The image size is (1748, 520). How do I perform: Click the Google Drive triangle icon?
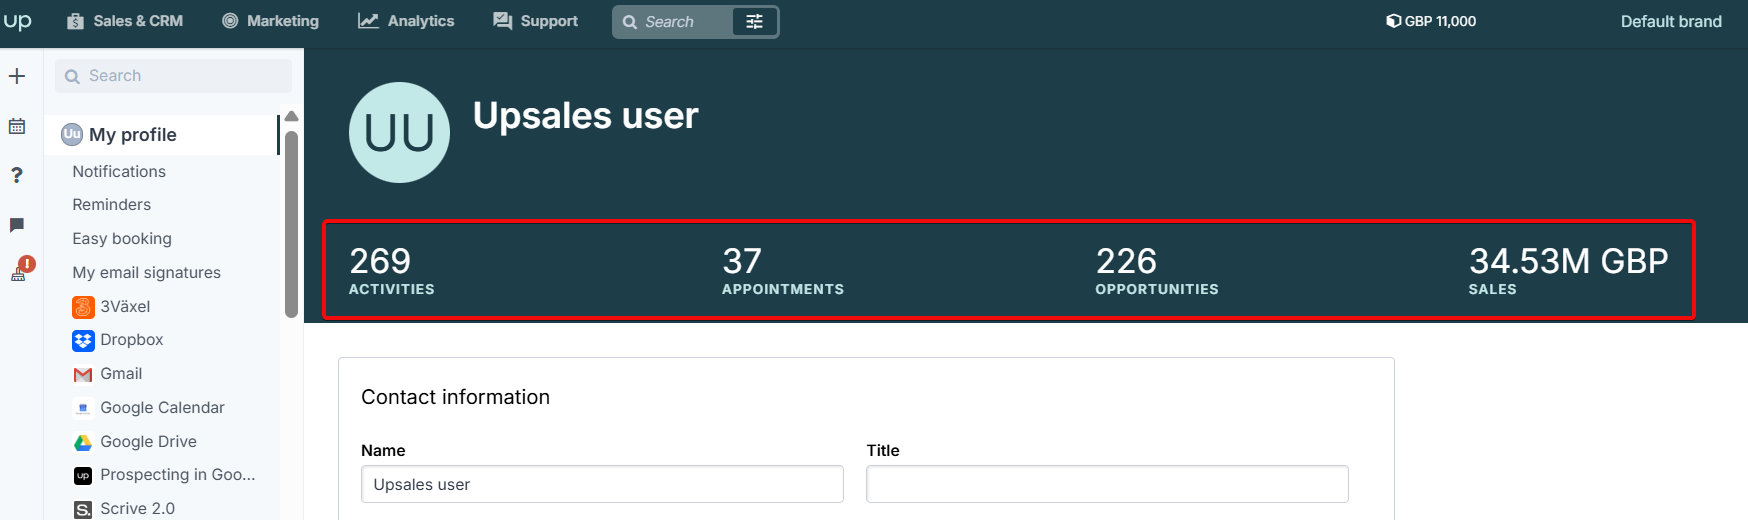[x=83, y=442]
